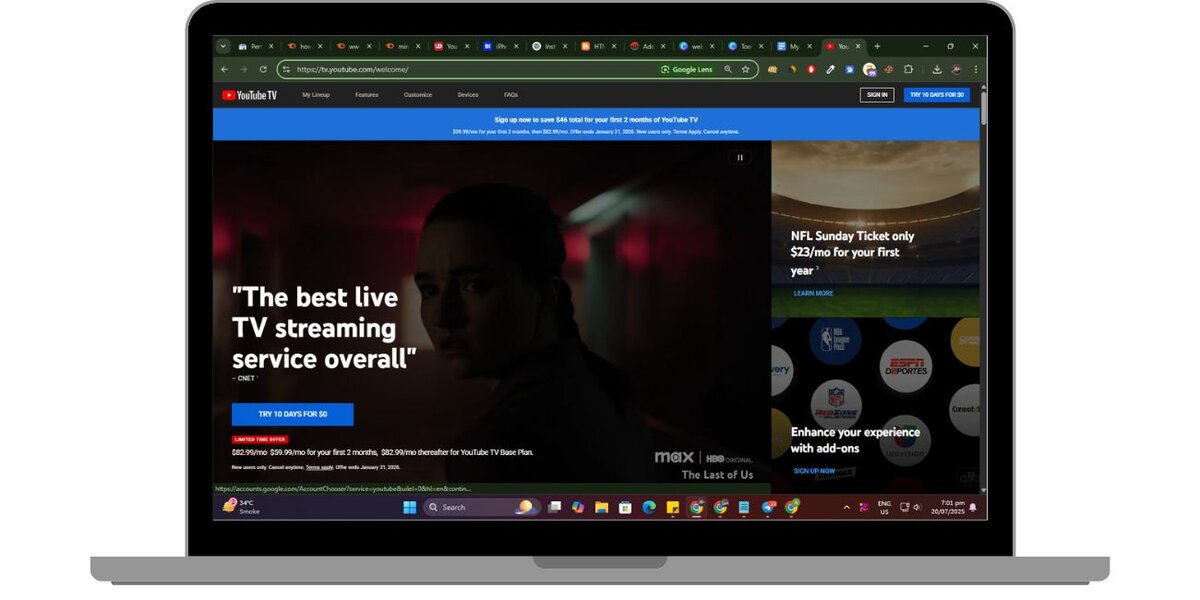Open Chrome three-dot menu

(975, 70)
